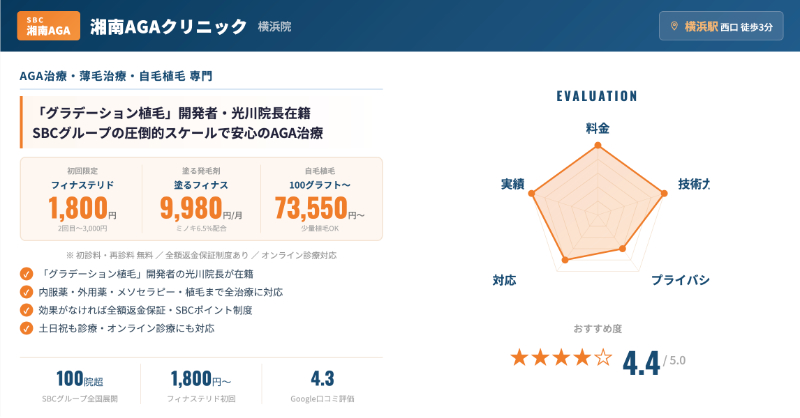This screenshot has width=800, height=418.
Task: Click the first orange rating star
Action: click(x=520, y=358)
